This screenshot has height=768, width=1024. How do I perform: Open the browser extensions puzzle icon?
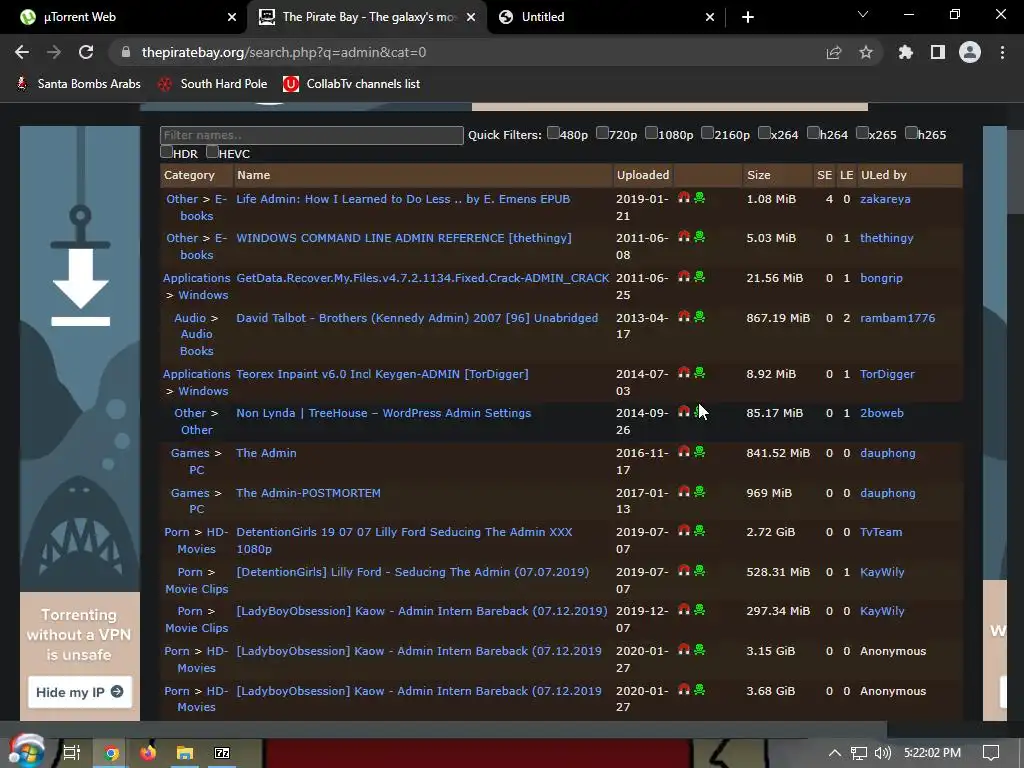click(x=906, y=52)
